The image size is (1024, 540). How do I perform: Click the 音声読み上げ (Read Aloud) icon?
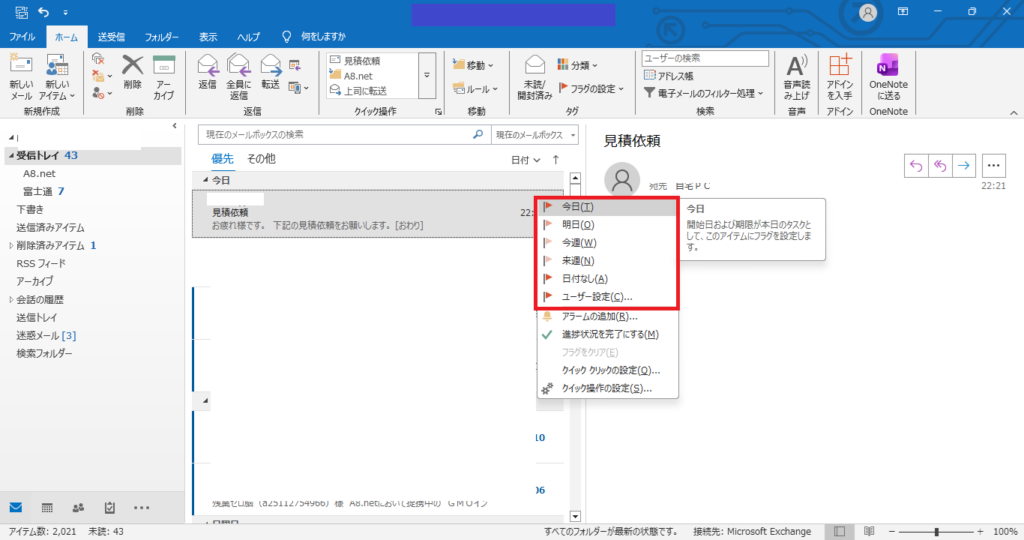click(x=796, y=68)
